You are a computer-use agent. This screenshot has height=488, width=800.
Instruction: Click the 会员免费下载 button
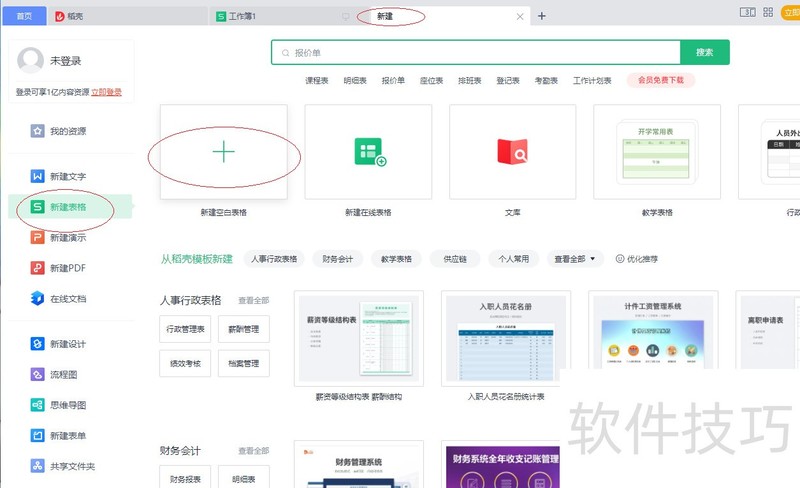pos(660,80)
